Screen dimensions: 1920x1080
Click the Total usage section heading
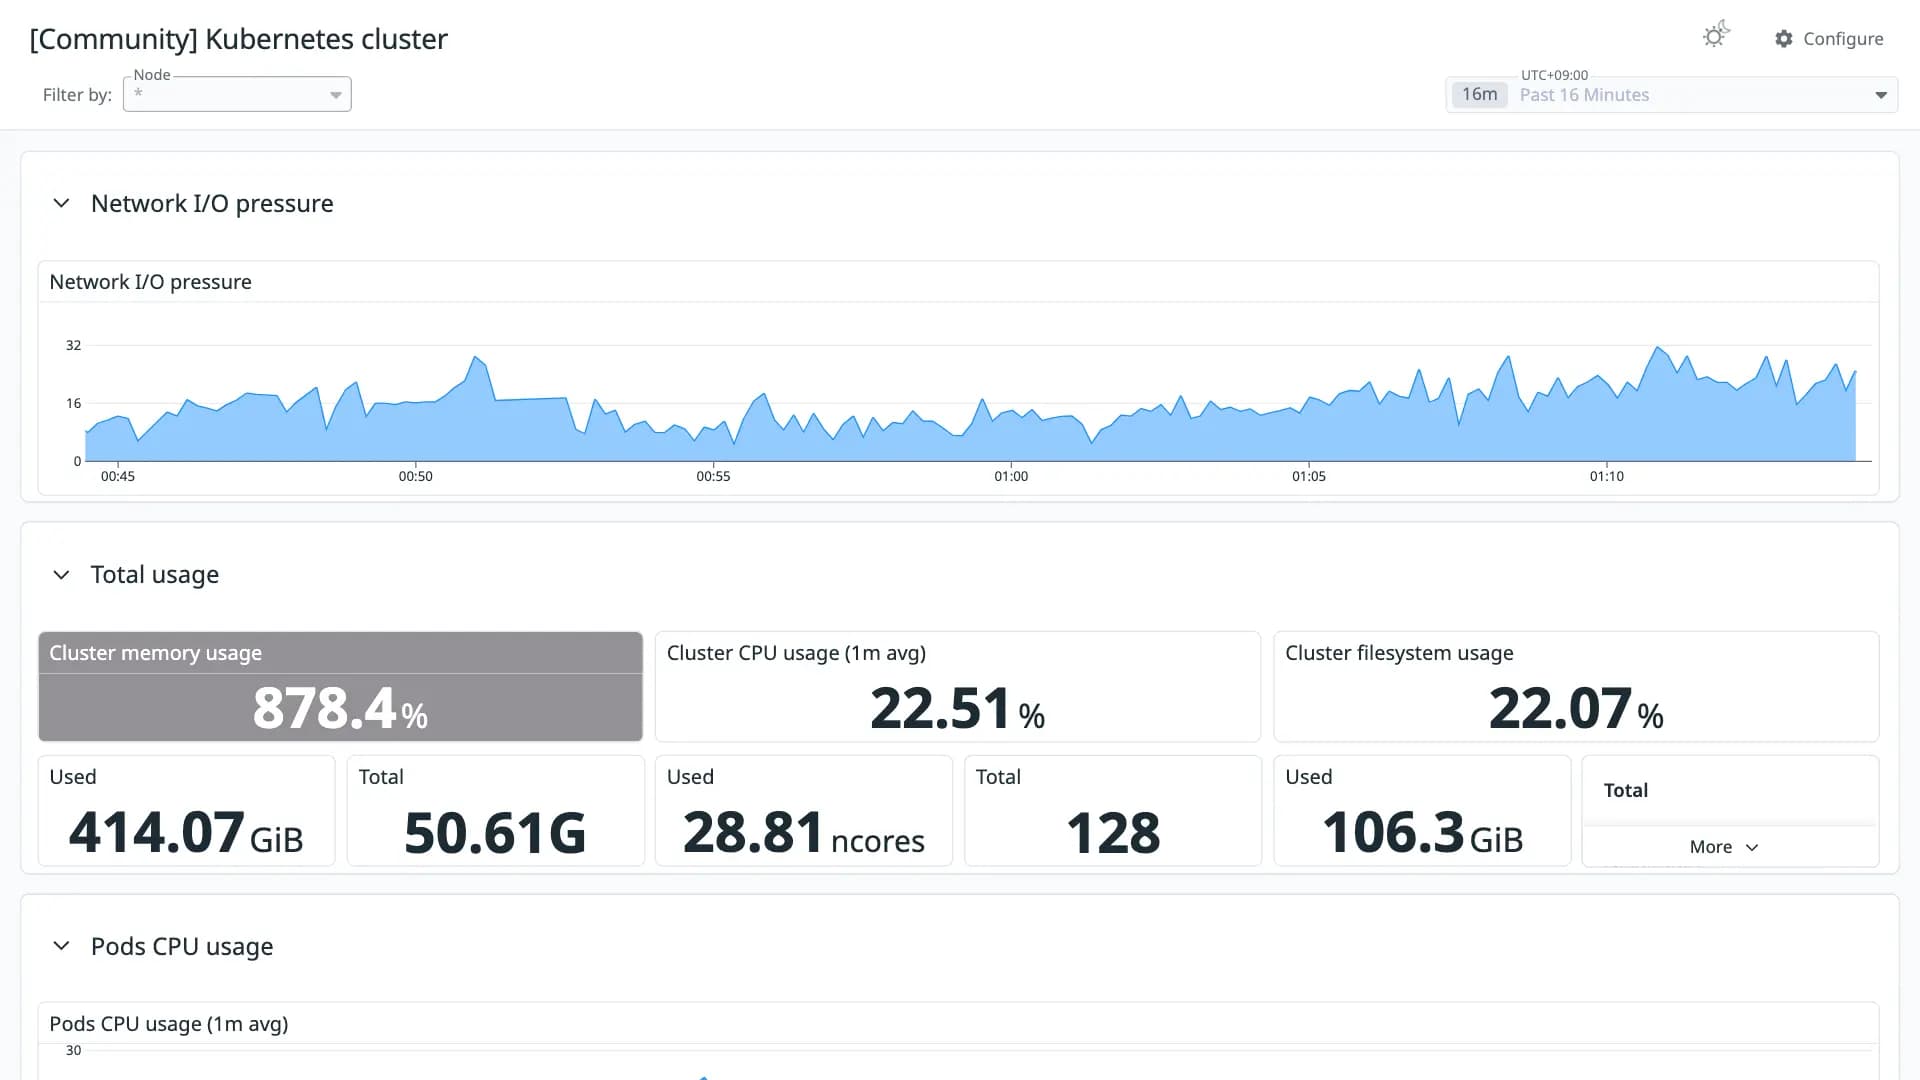[x=155, y=575]
